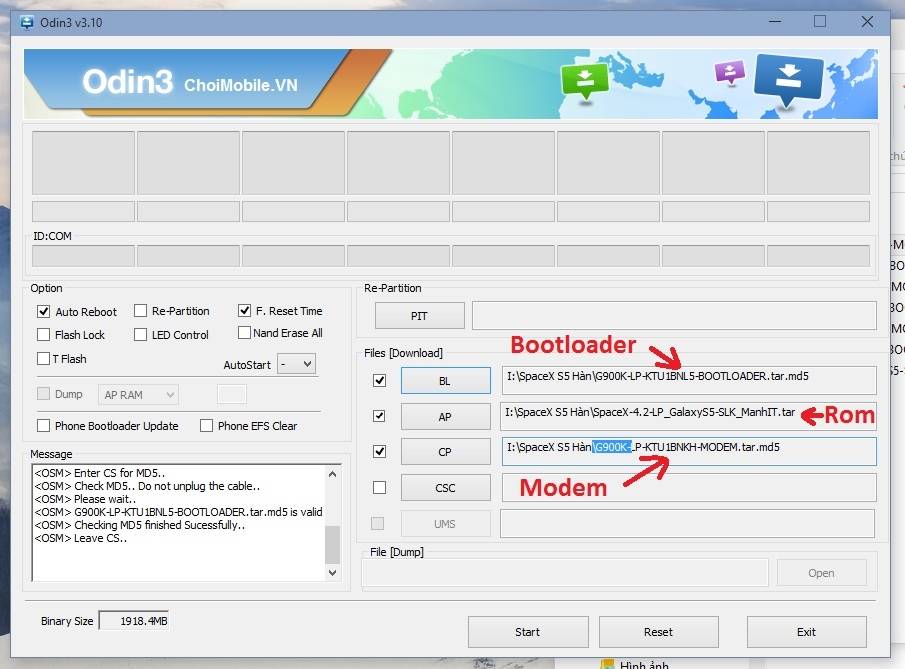Click the BL file browse button
Image resolution: width=905 pixels, height=669 pixels.
446,381
